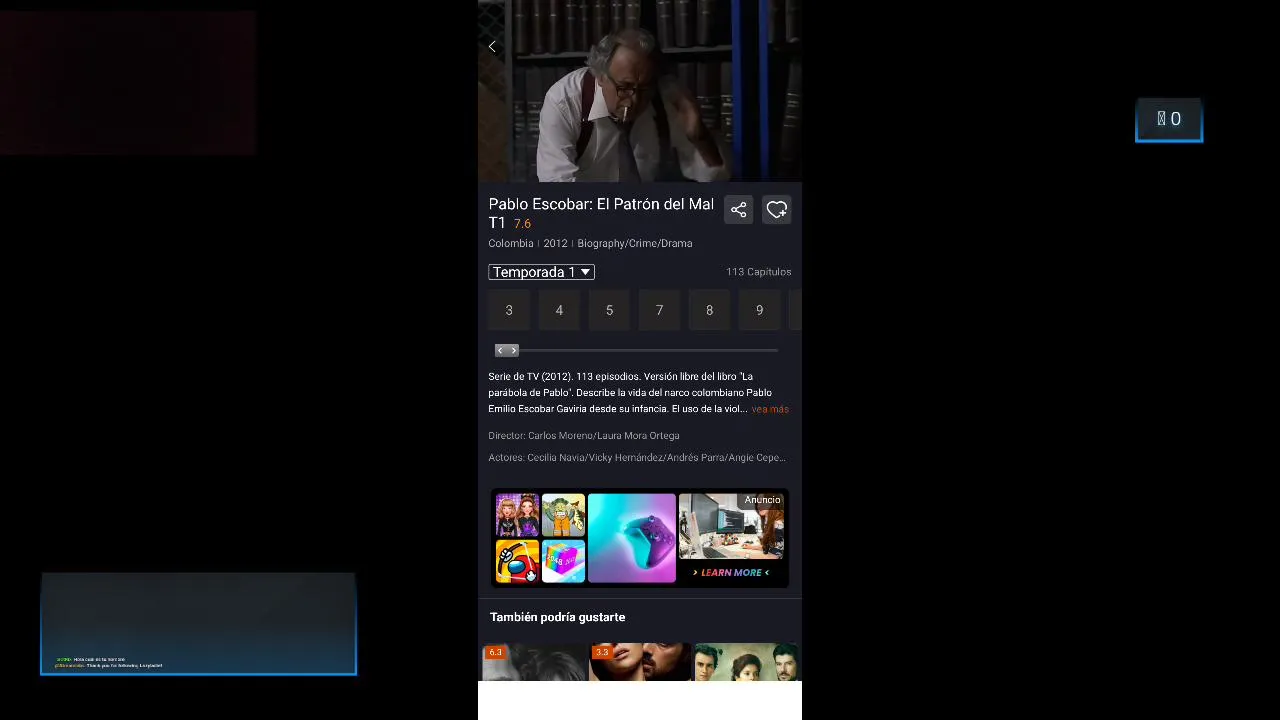The image size is (1280, 720).
Task: Click the 'Anuncio' ad label
Action: 762,500
